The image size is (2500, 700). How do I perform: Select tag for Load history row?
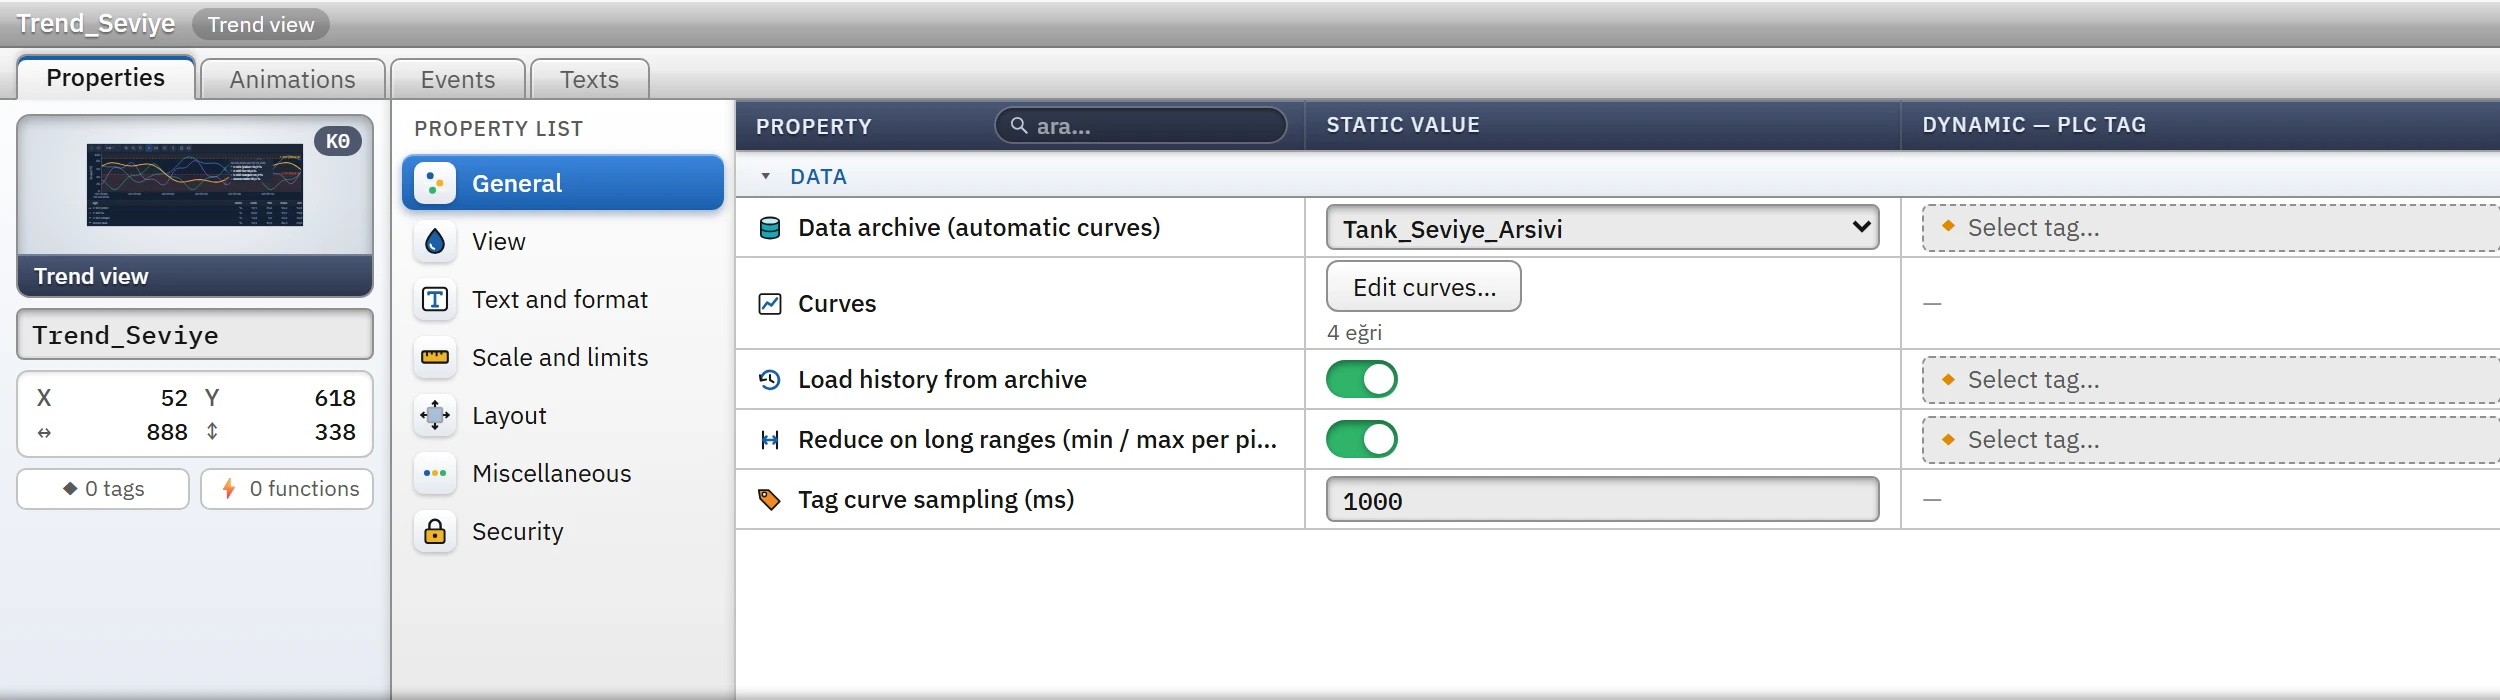coord(2210,380)
